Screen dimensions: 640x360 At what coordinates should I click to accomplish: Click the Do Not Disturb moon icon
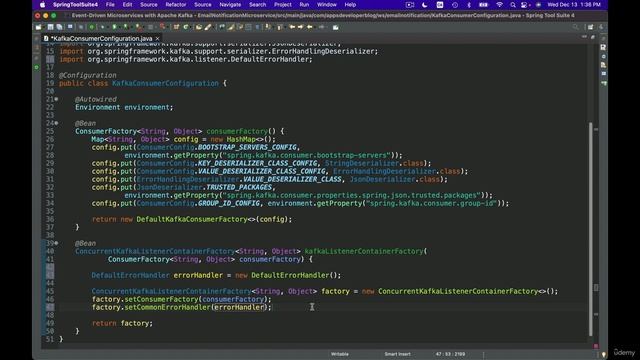pyautogui.click(x=424, y=4)
